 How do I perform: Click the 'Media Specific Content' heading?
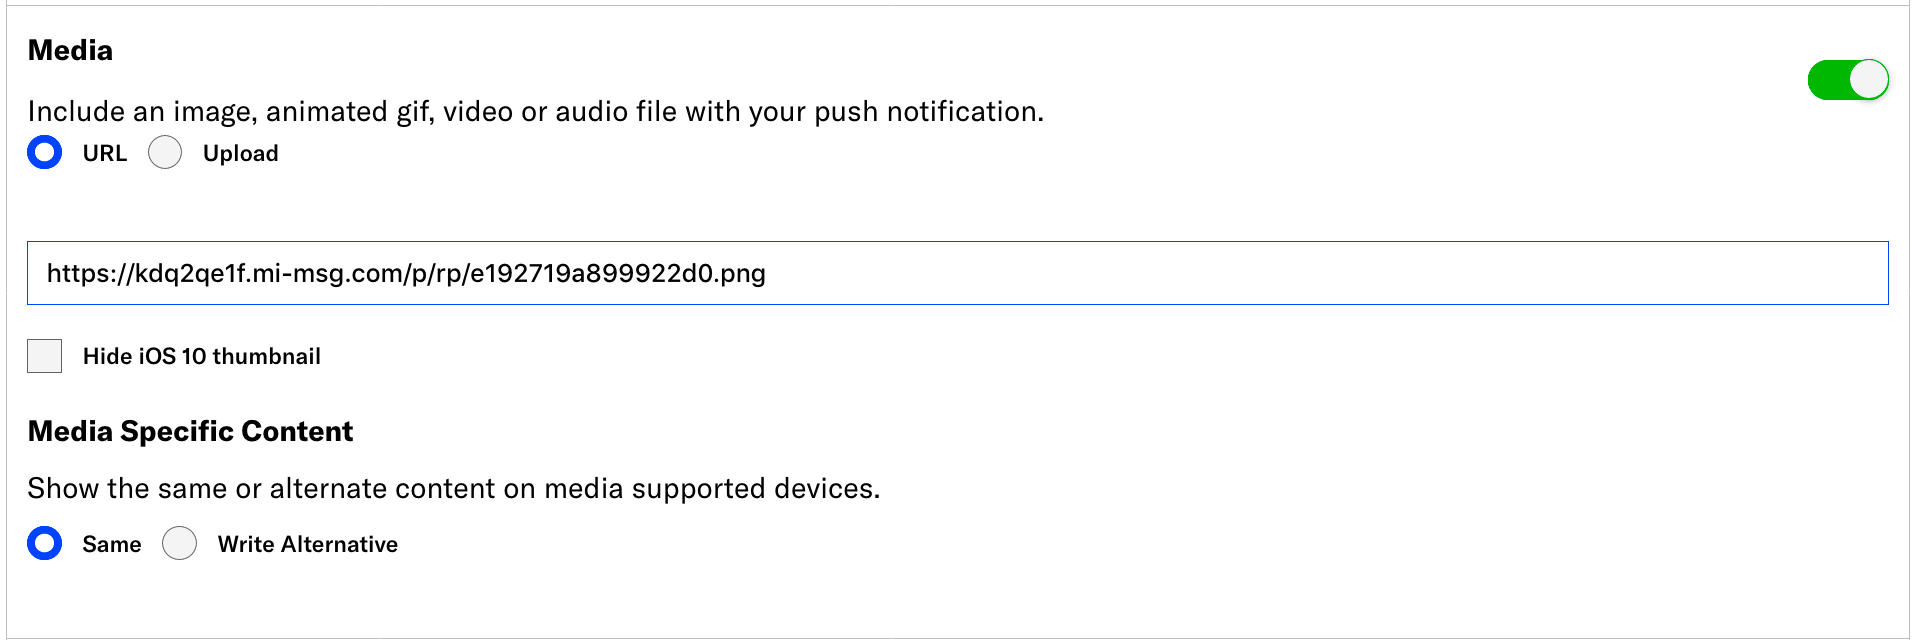click(x=190, y=431)
